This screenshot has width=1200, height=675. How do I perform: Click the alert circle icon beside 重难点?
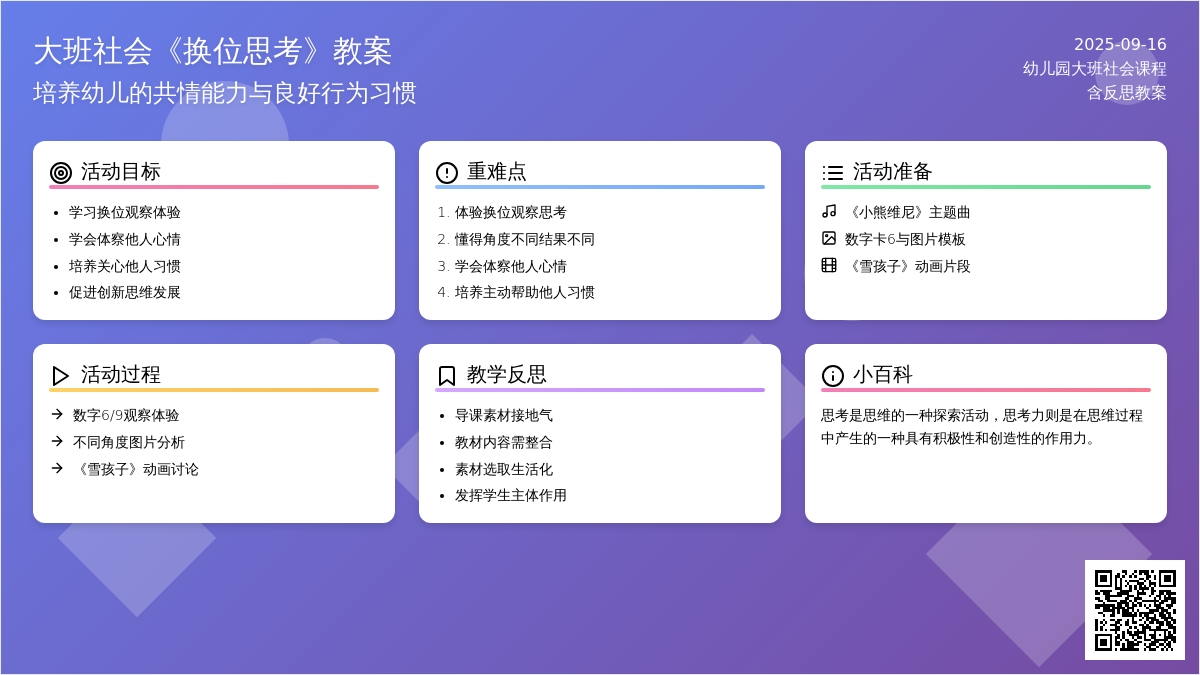447,173
